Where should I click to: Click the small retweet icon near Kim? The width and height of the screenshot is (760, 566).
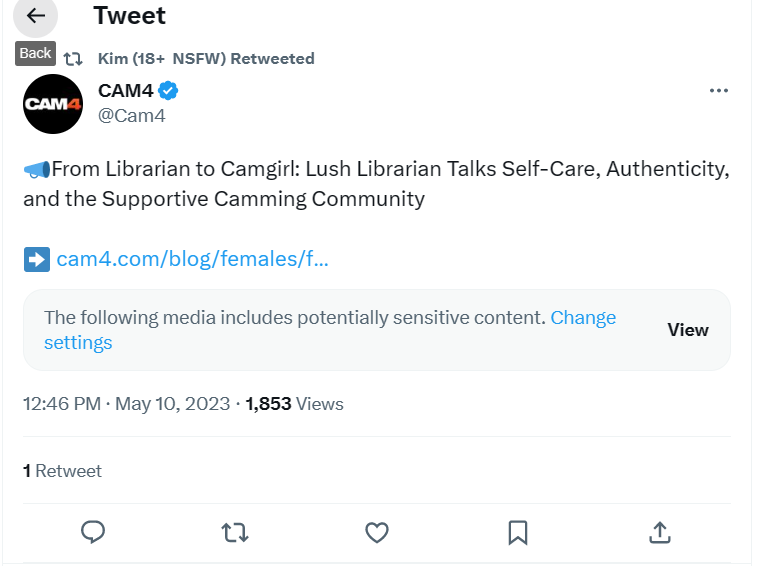coord(73,59)
